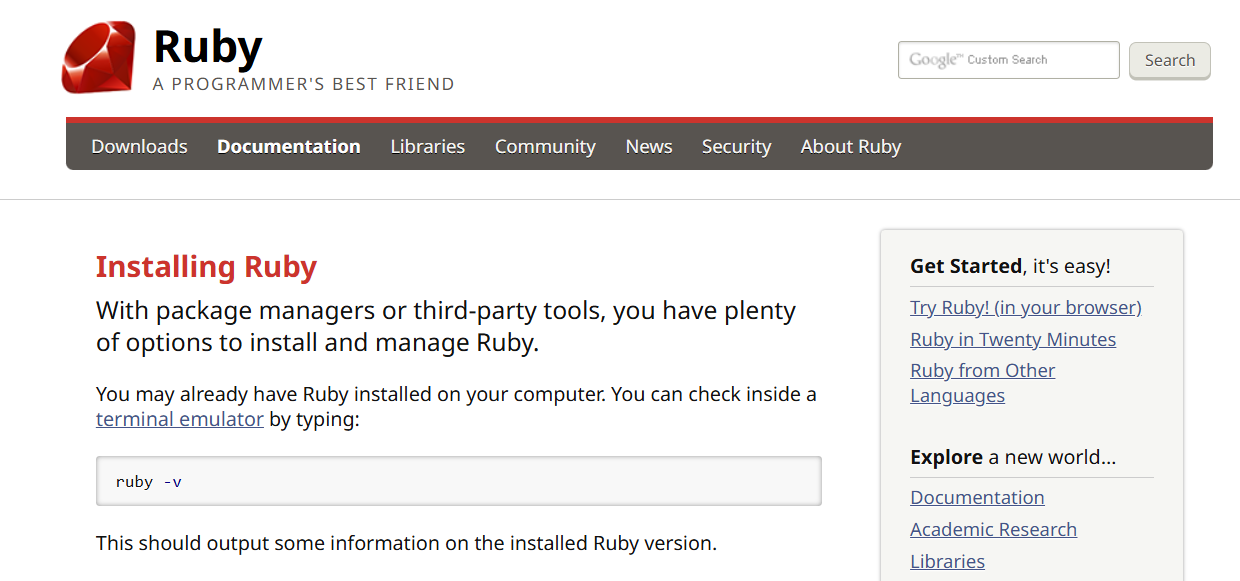This screenshot has width=1240, height=581.
Task: Click the Installing Ruby heading
Action: click(206, 267)
